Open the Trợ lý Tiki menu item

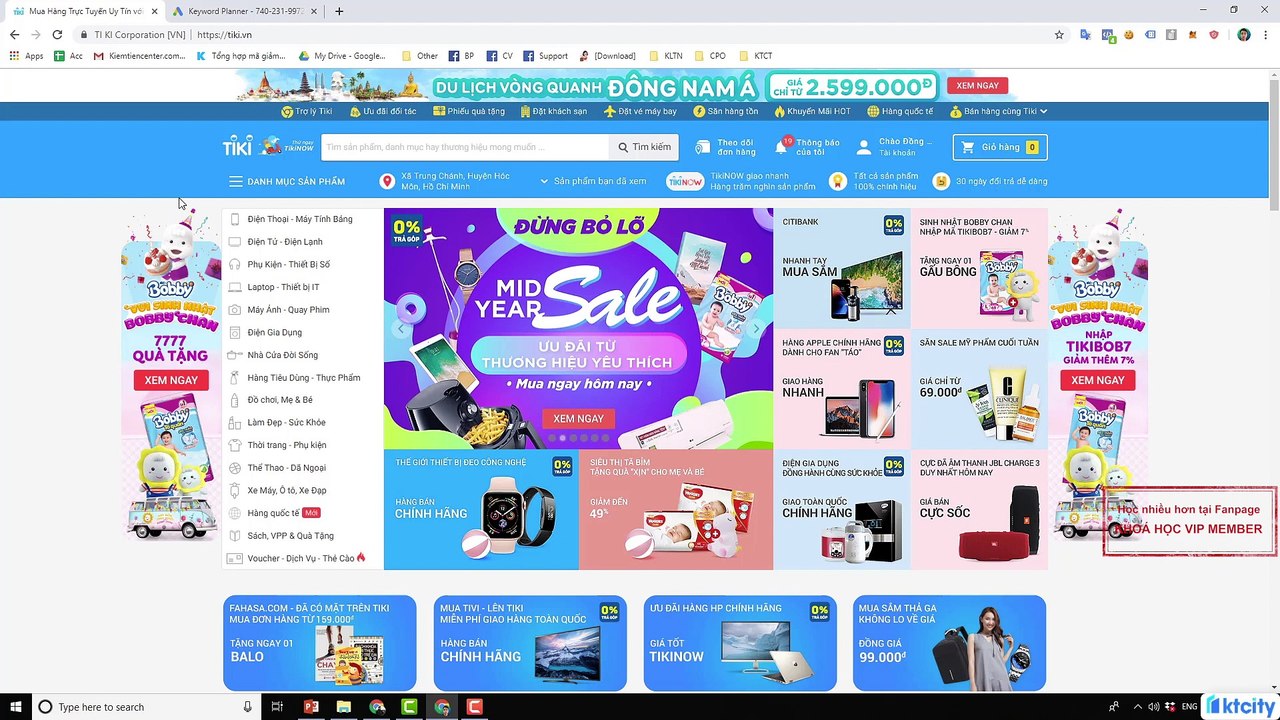pyautogui.click(x=306, y=111)
